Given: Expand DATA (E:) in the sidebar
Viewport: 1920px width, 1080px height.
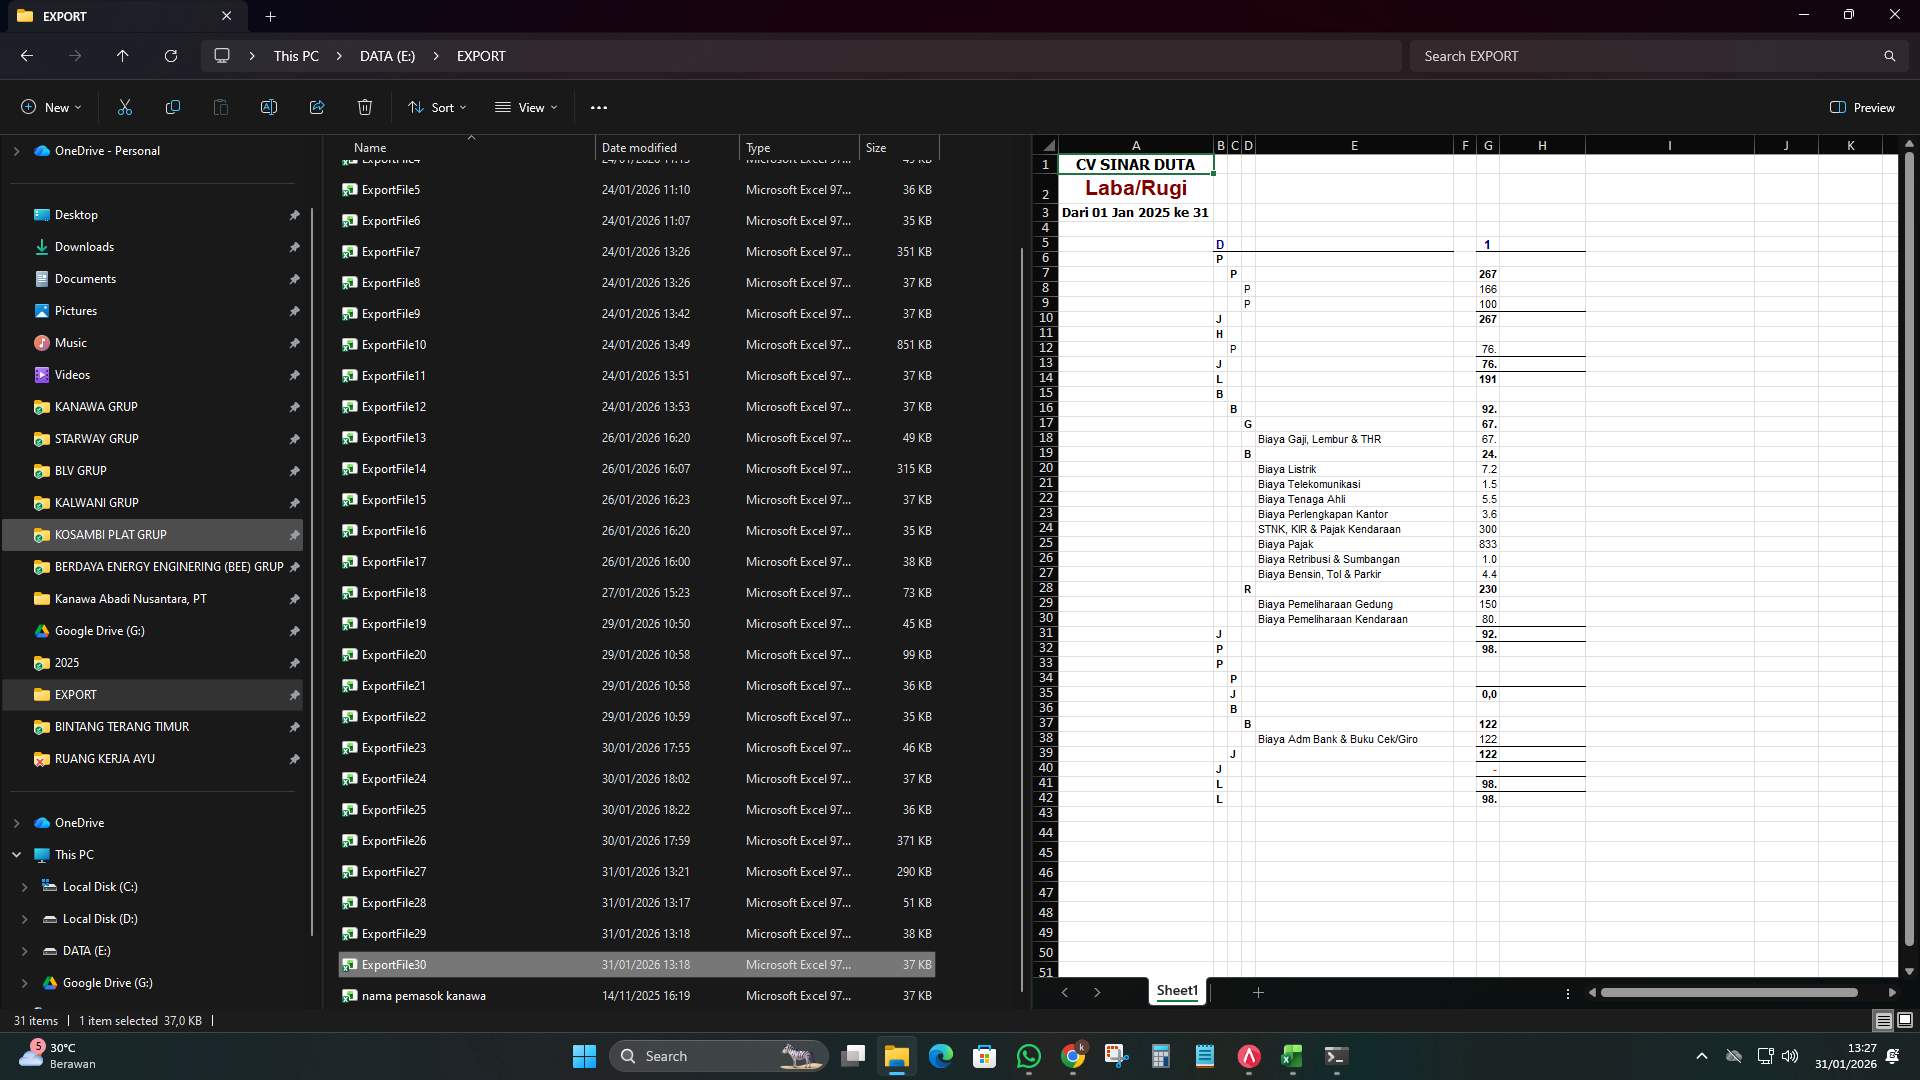Looking at the screenshot, I should click(x=22, y=951).
